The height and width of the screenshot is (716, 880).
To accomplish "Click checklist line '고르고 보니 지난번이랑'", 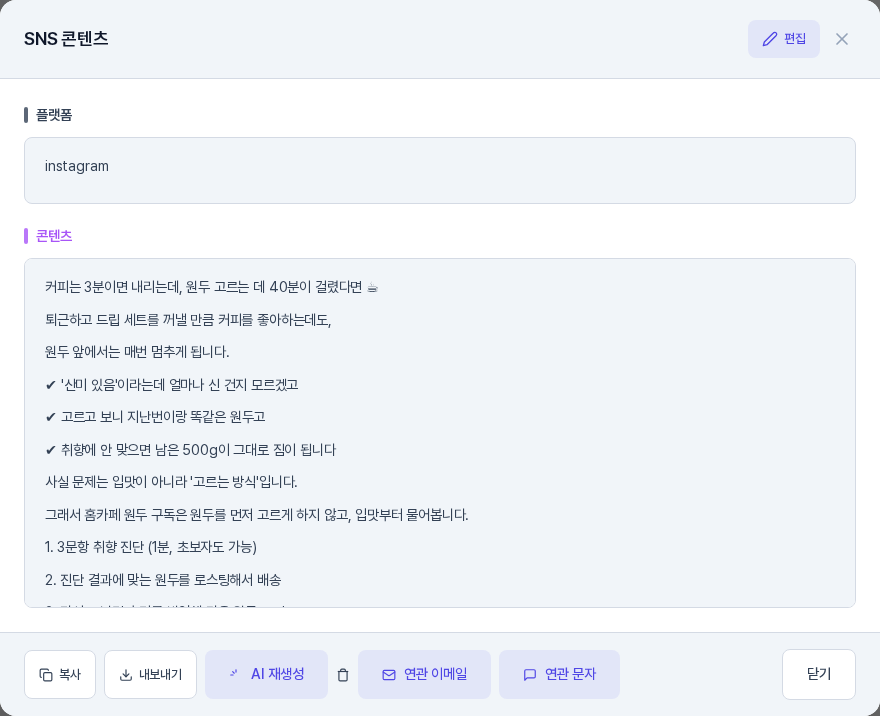I will 155,417.
